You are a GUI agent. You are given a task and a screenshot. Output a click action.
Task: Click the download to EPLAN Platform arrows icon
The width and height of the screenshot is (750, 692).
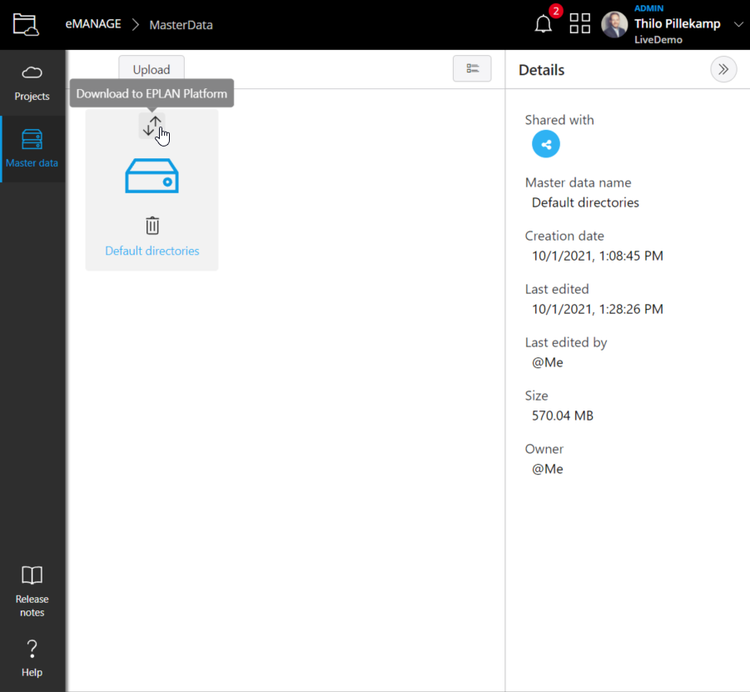tap(151, 126)
